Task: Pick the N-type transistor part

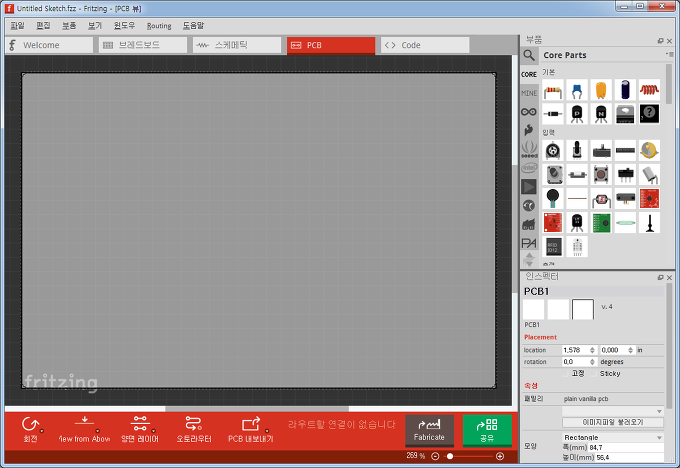Action: pos(601,114)
